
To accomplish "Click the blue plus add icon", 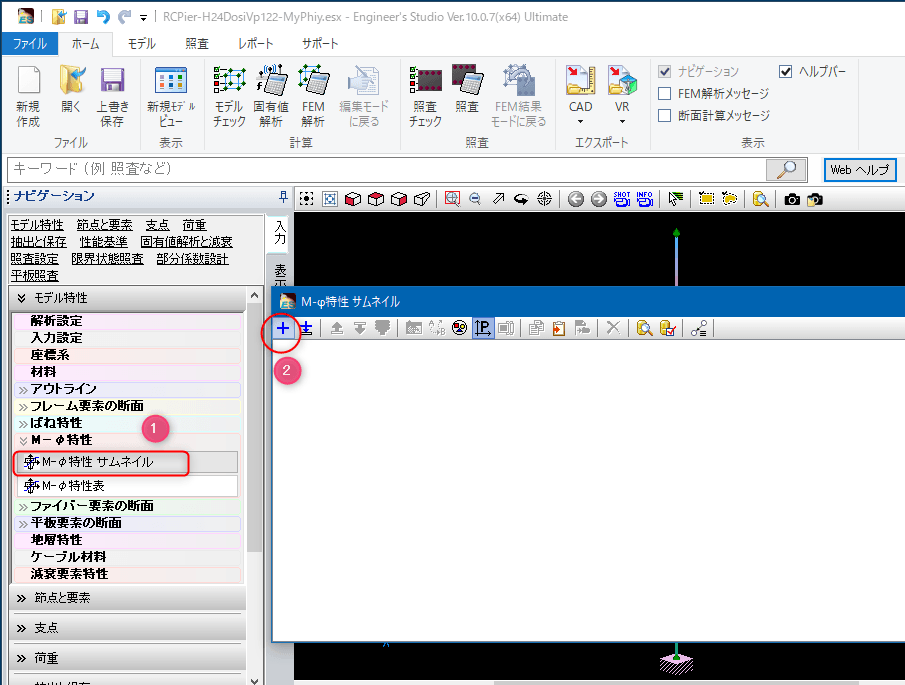I will point(283,328).
